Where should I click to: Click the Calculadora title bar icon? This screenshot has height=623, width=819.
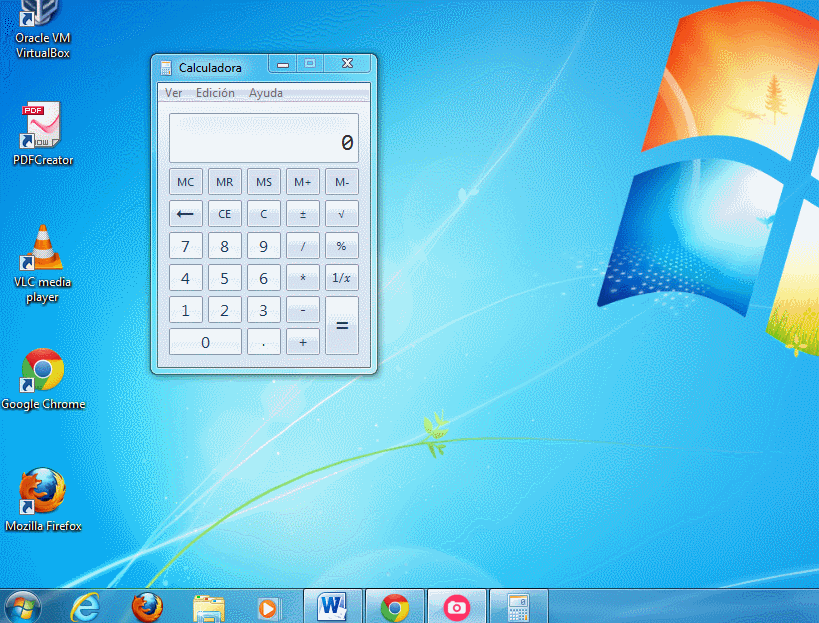[x=166, y=68]
